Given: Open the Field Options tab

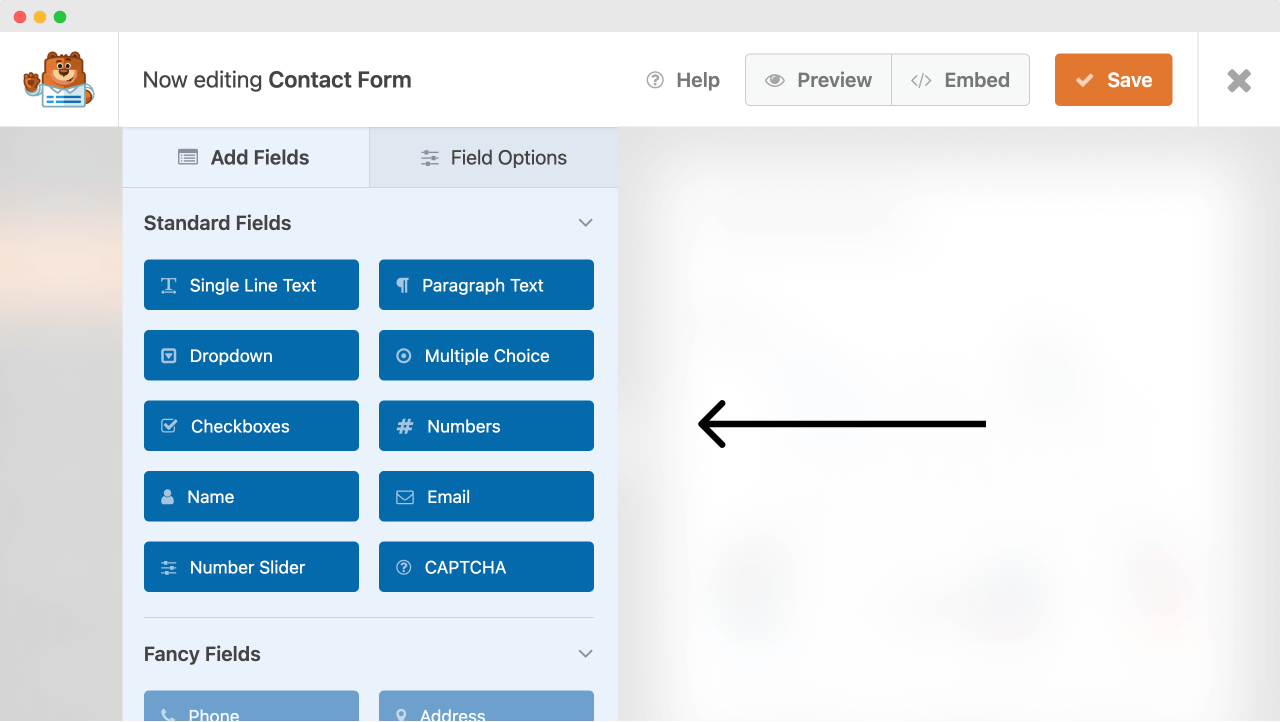Looking at the screenshot, I should (x=494, y=158).
